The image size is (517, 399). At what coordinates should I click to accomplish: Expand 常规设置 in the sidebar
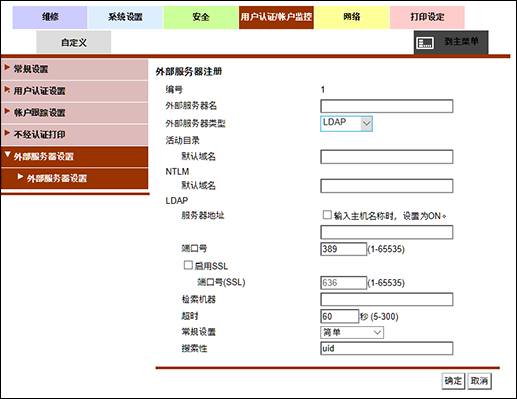point(75,69)
